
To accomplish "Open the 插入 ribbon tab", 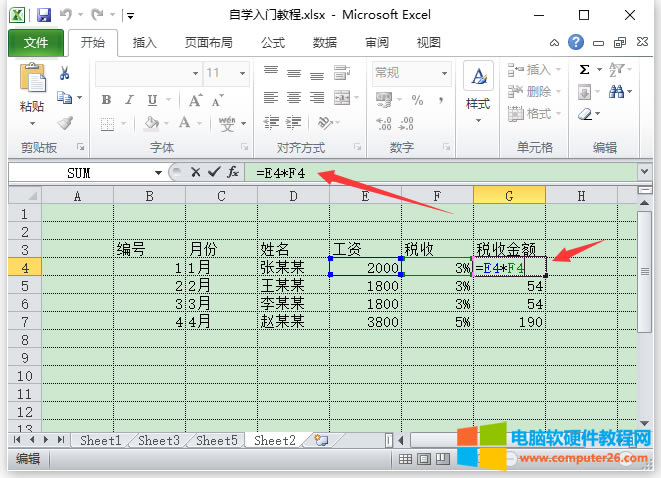I will coord(145,43).
